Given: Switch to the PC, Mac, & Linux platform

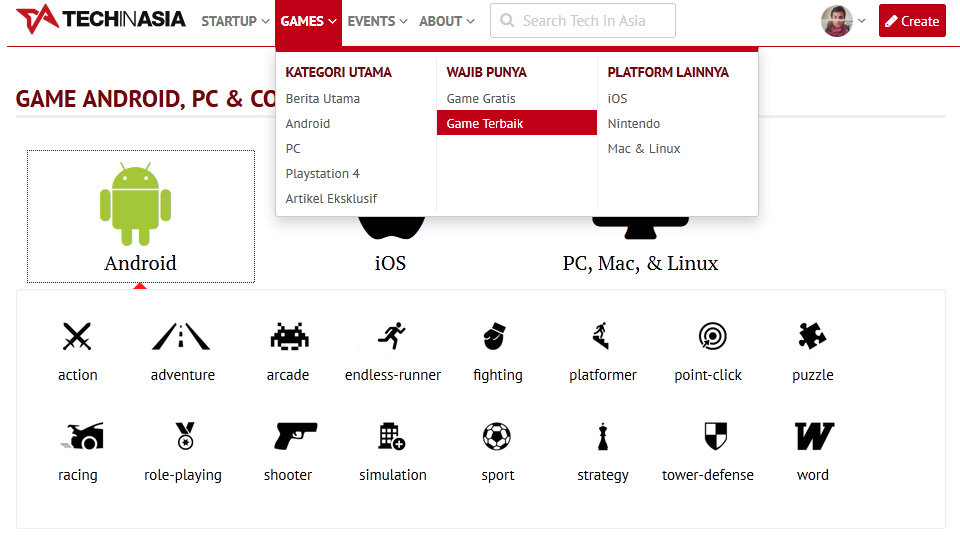Looking at the screenshot, I should [x=640, y=263].
